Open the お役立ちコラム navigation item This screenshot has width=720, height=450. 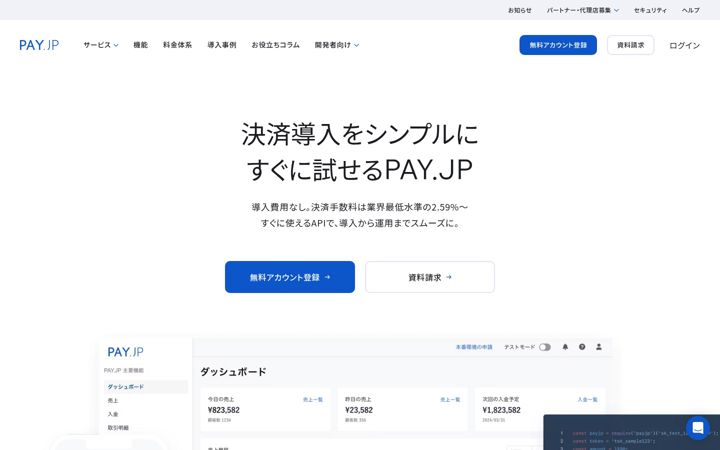pos(276,45)
